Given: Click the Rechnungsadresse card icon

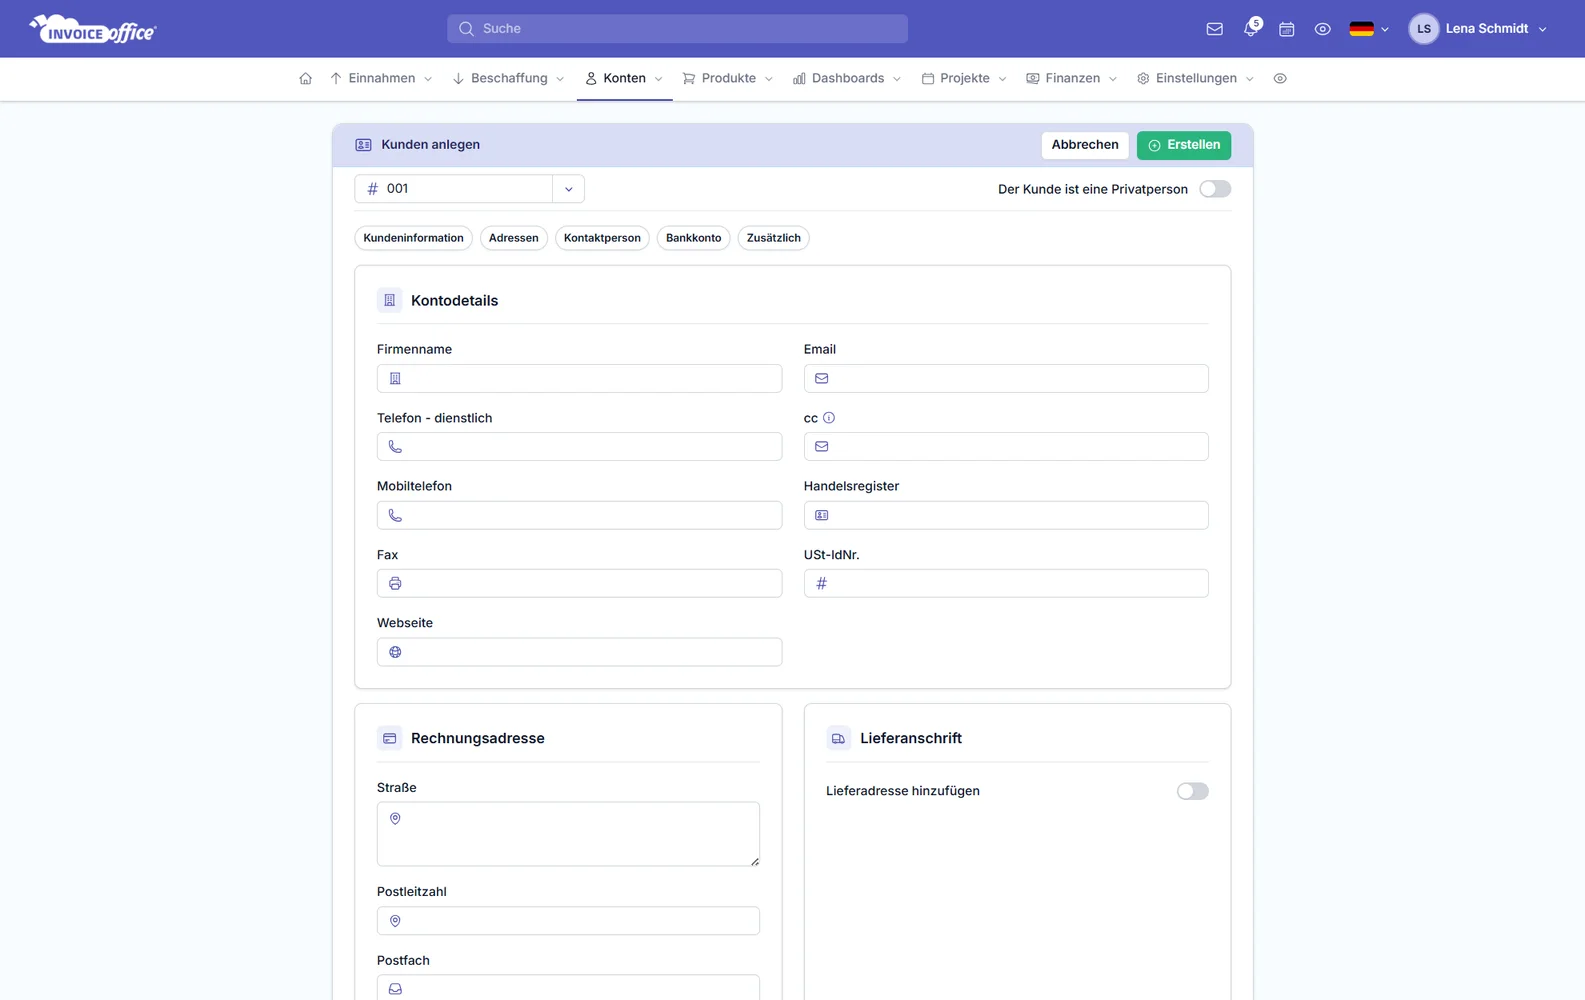Looking at the screenshot, I should [x=390, y=738].
